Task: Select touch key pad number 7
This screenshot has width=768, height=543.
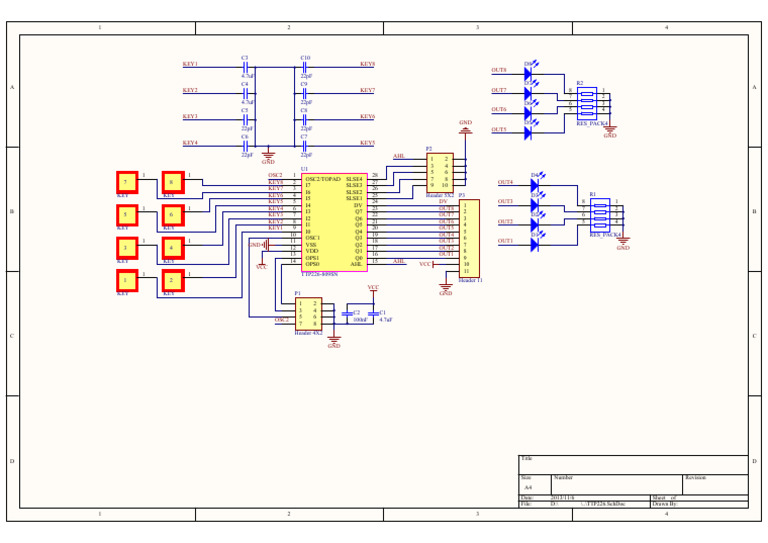Action: tap(127, 183)
